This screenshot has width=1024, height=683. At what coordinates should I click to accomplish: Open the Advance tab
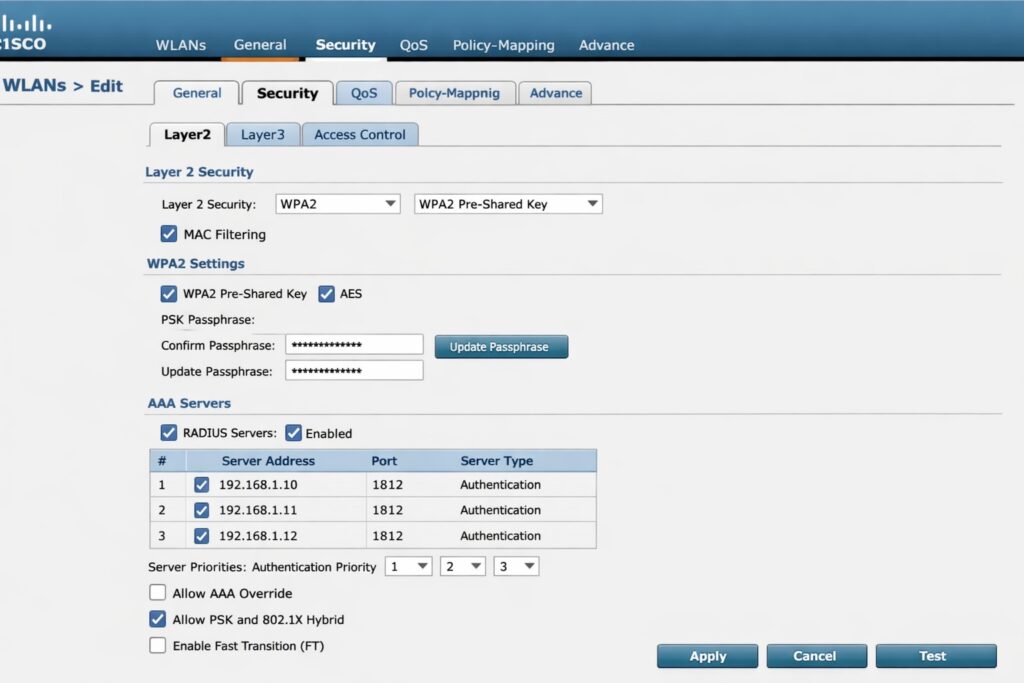(555, 92)
